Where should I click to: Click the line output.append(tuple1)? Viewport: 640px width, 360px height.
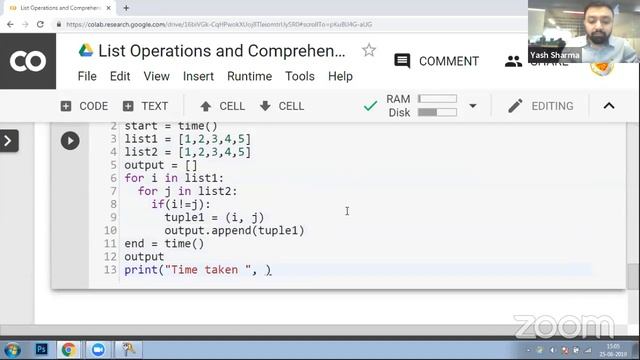pos(234,231)
